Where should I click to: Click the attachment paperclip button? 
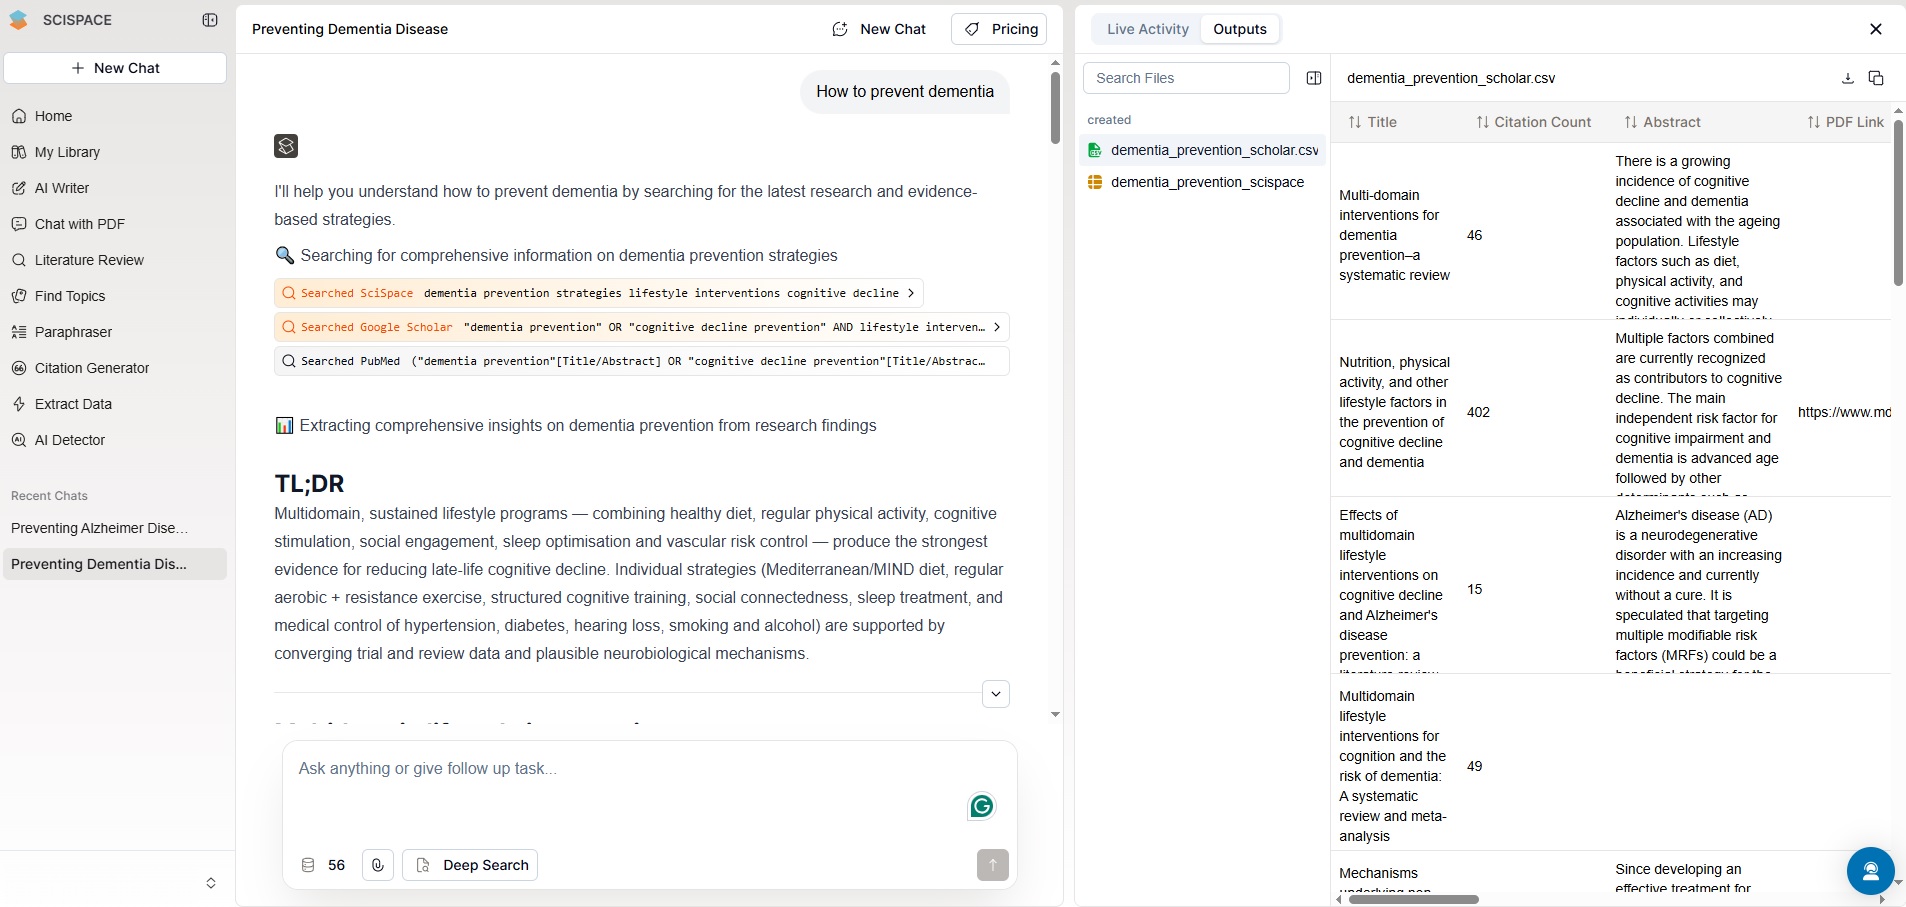tap(377, 865)
